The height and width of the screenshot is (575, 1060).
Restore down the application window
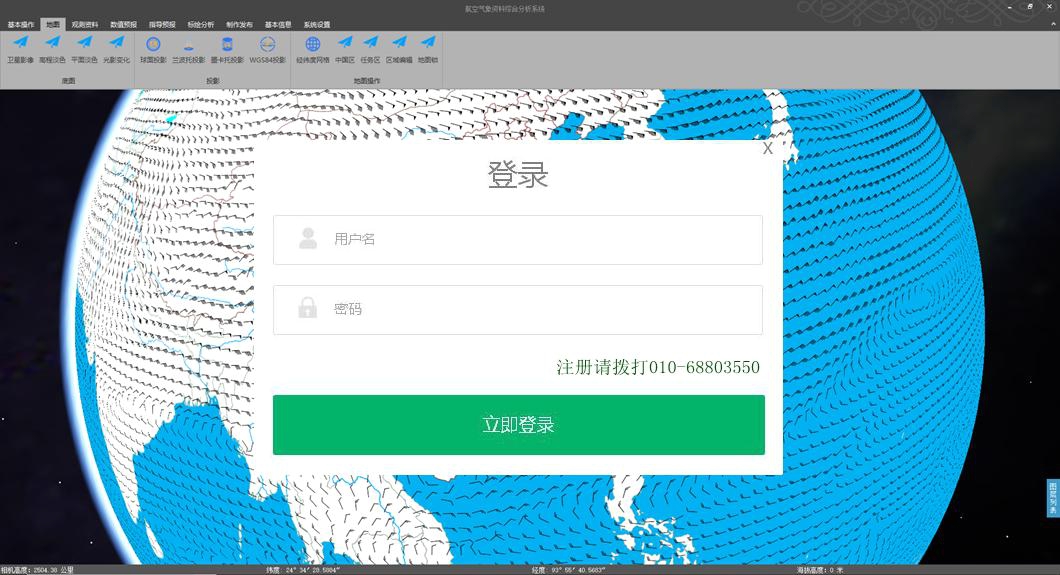[x=1030, y=7]
